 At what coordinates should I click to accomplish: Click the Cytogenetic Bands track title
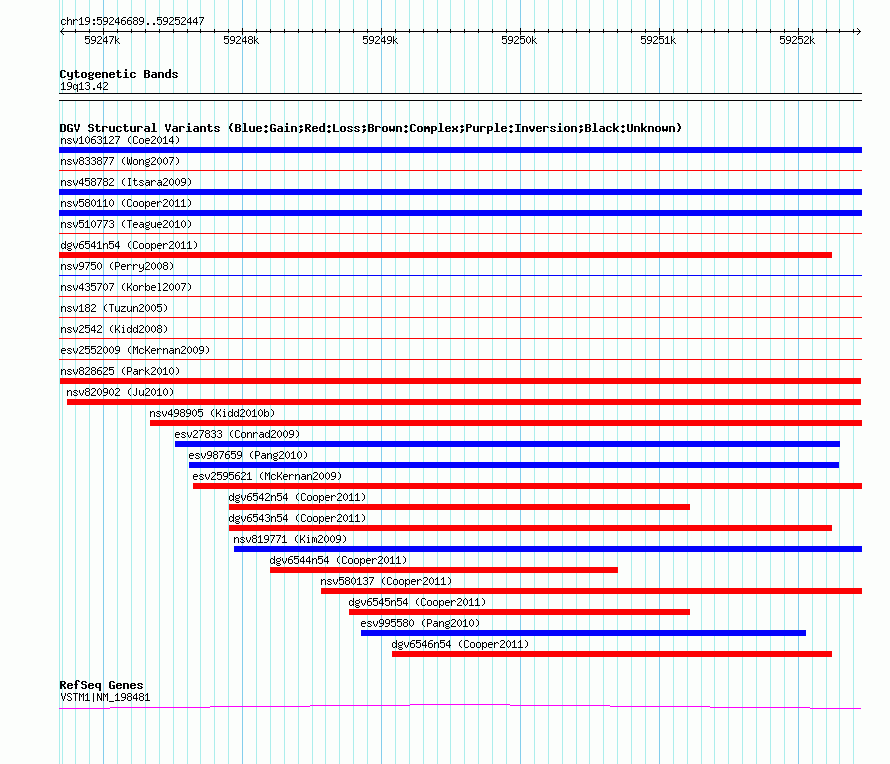tap(119, 74)
